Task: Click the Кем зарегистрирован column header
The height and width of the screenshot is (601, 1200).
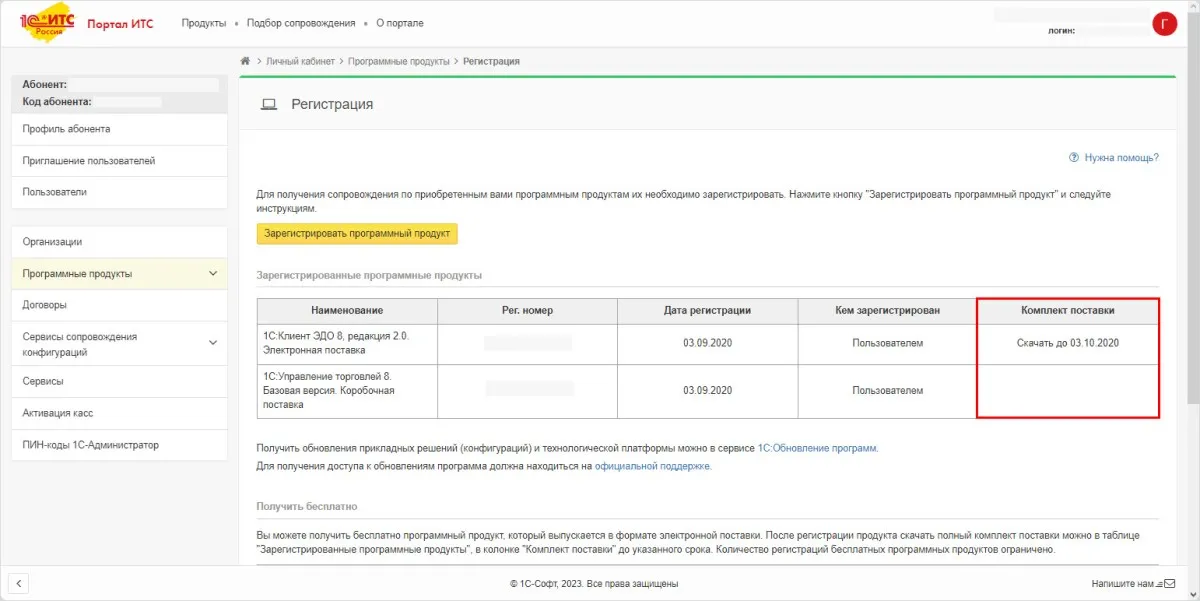Action: (x=887, y=311)
